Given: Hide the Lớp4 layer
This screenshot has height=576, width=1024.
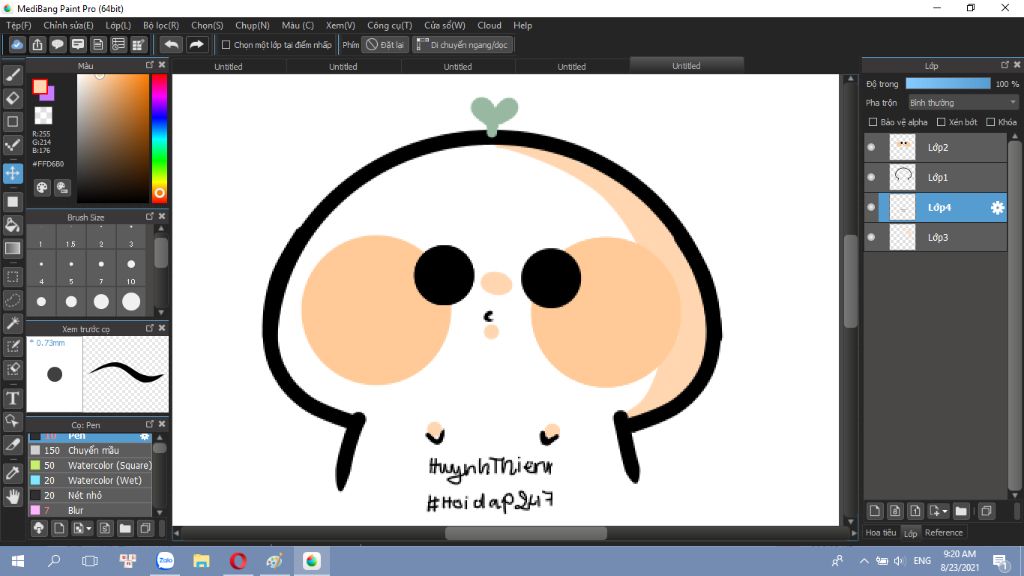Looking at the screenshot, I should (871, 208).
